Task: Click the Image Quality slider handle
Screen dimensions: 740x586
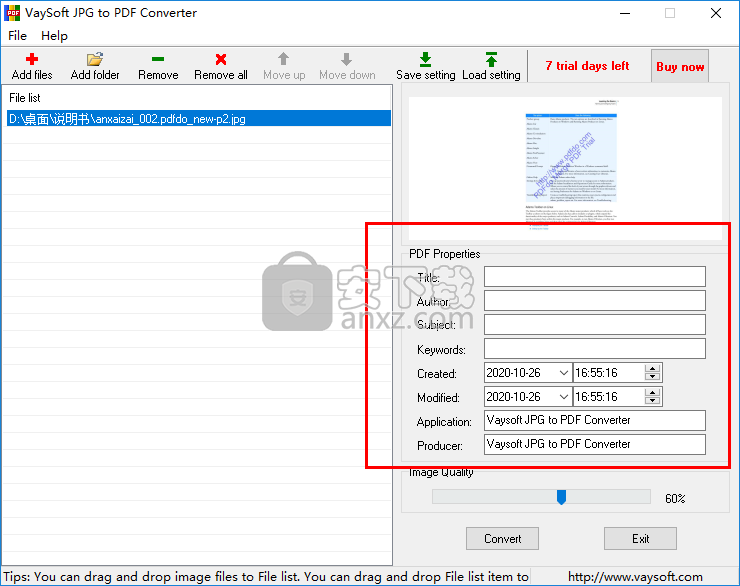Action: [561, 497]
